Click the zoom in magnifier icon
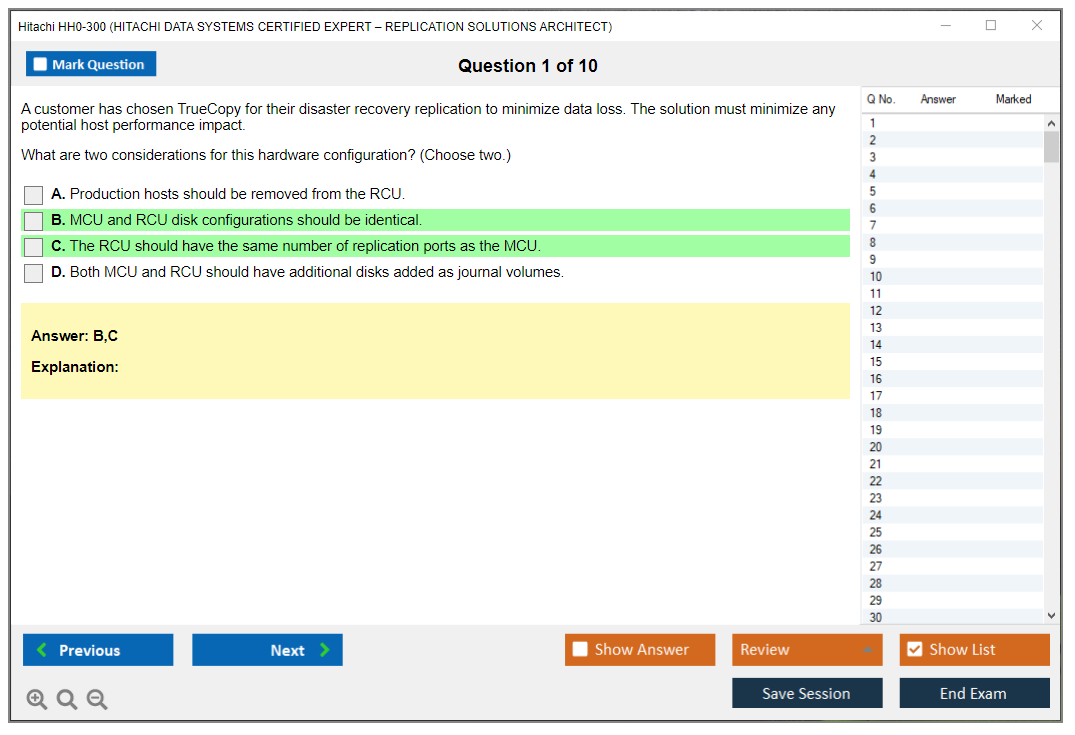 point(37,700)
